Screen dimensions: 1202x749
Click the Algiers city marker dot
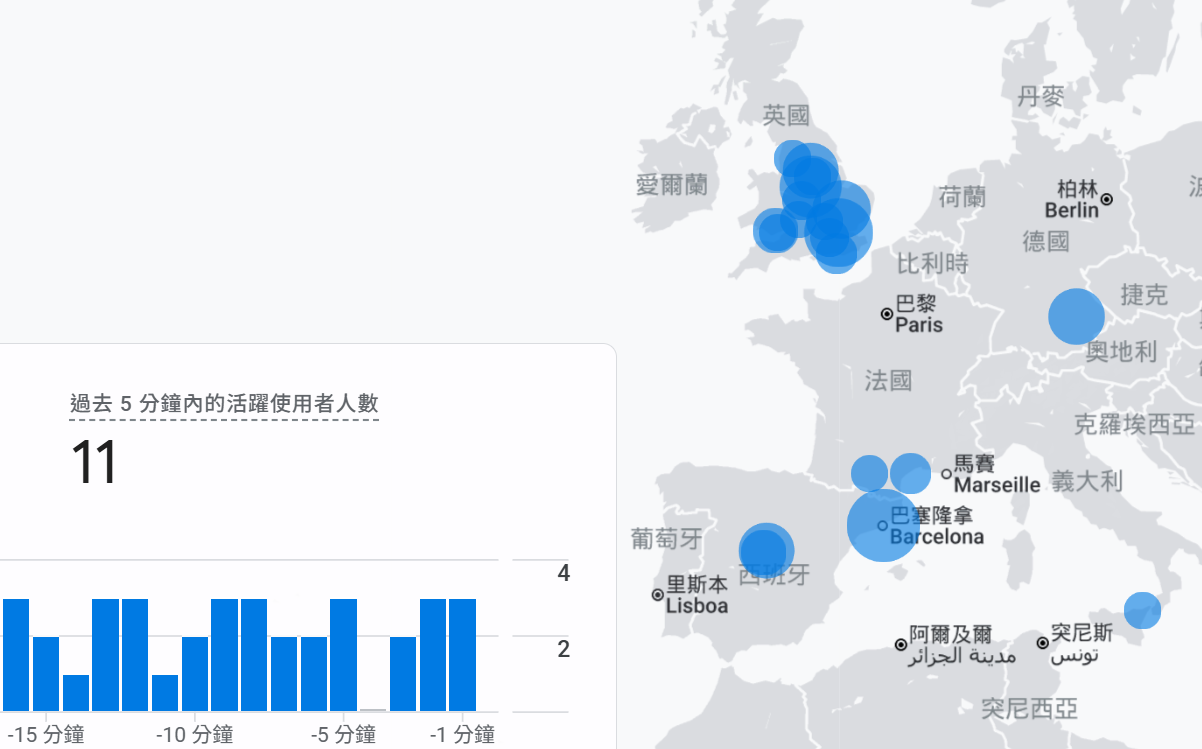[901, 645]
